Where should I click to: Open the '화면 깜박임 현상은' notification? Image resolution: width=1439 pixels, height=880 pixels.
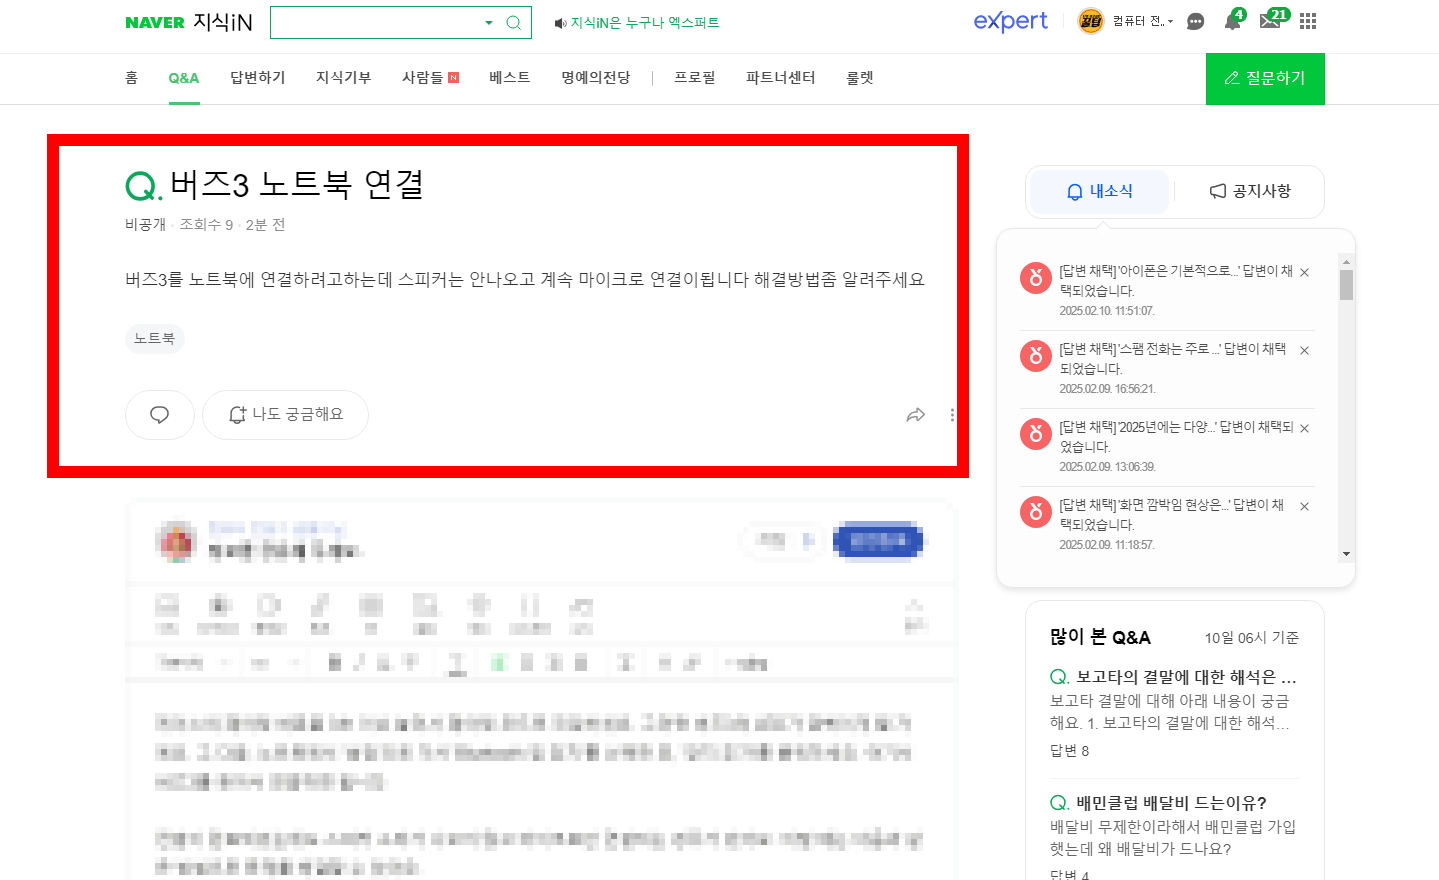(x=1172, y=515)
